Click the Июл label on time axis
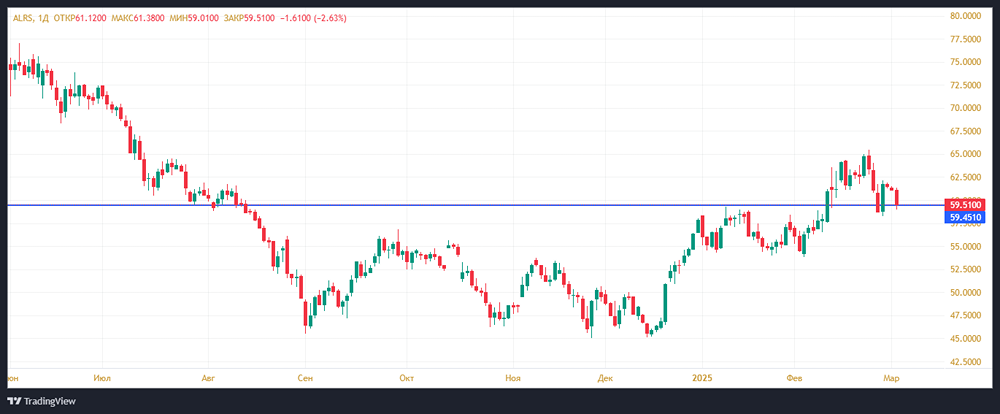Viewport: 1000px width, 414px height. coord(102,378)
